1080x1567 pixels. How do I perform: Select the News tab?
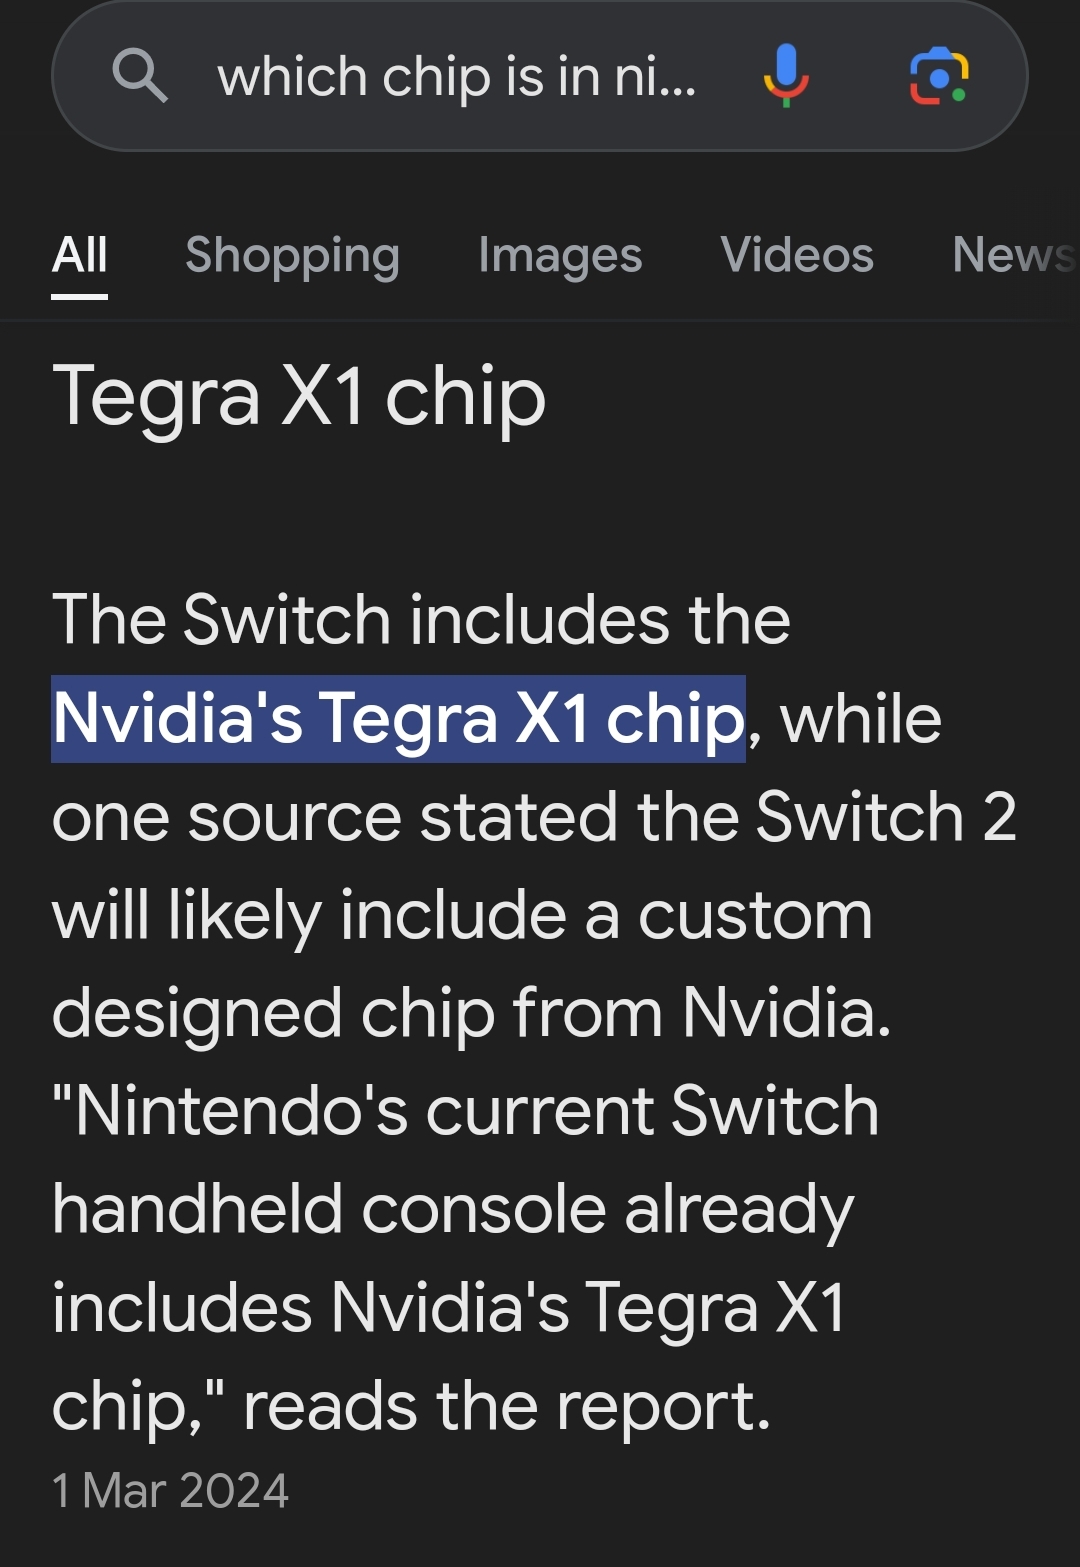coord(1014,255)
